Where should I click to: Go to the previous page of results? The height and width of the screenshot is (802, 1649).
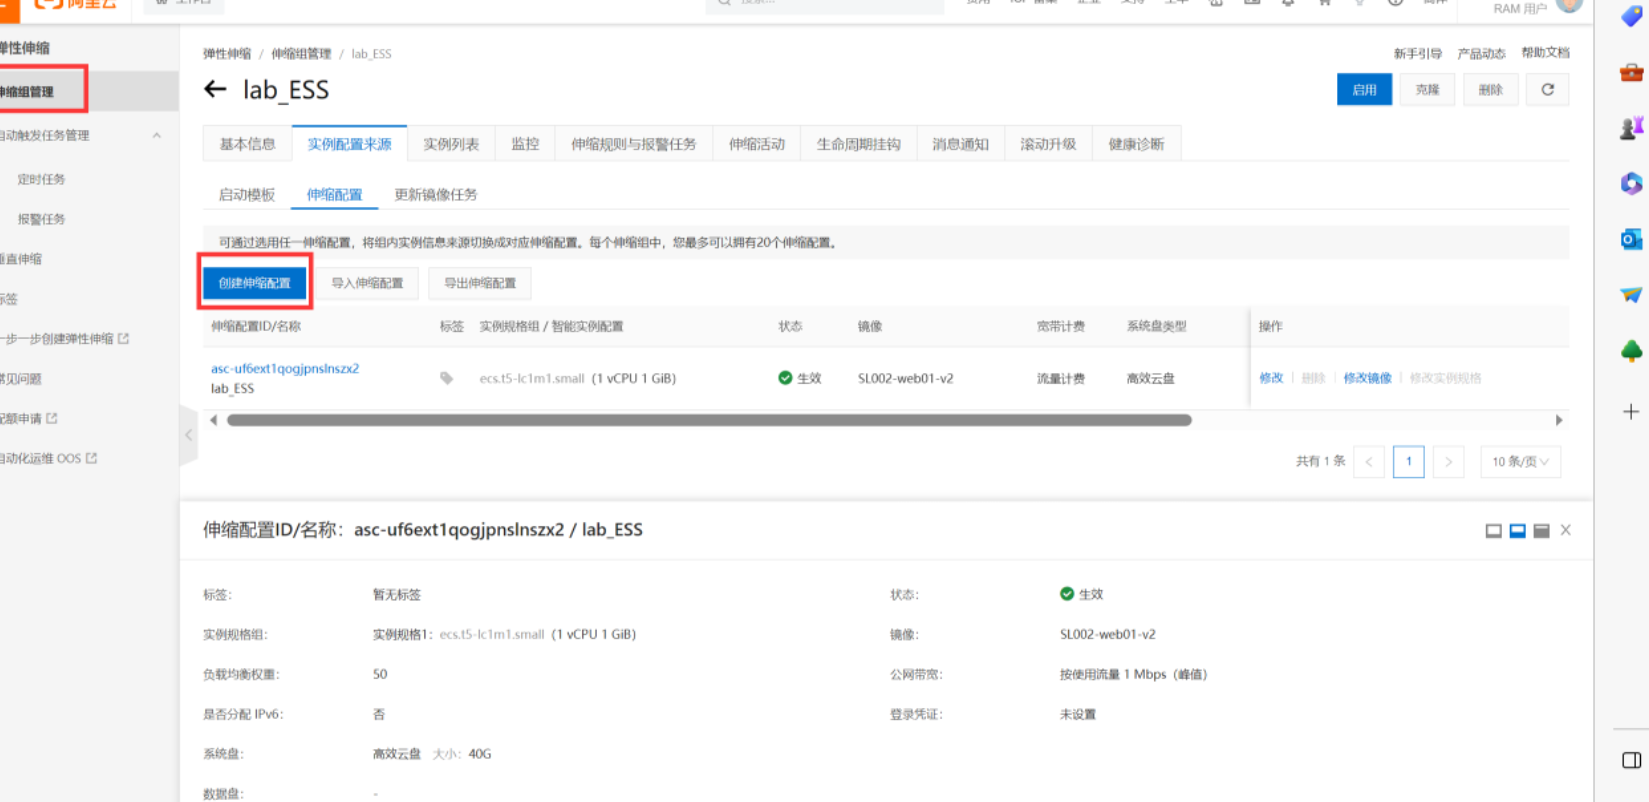coord(1368,462)
